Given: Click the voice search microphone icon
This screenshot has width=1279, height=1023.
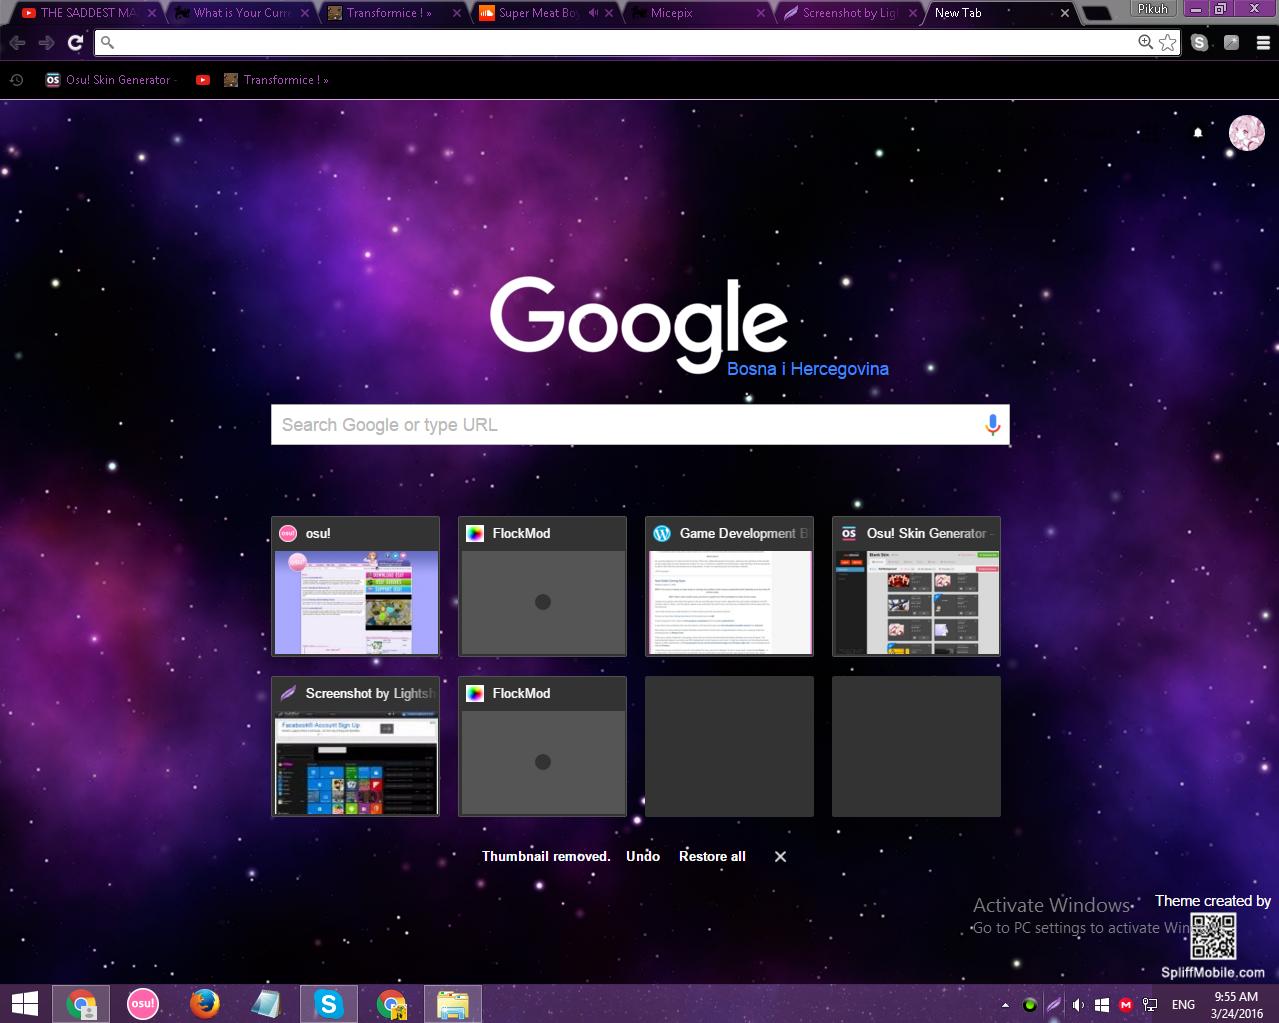Looking at the screenshot, I should (x=992, y=425).
